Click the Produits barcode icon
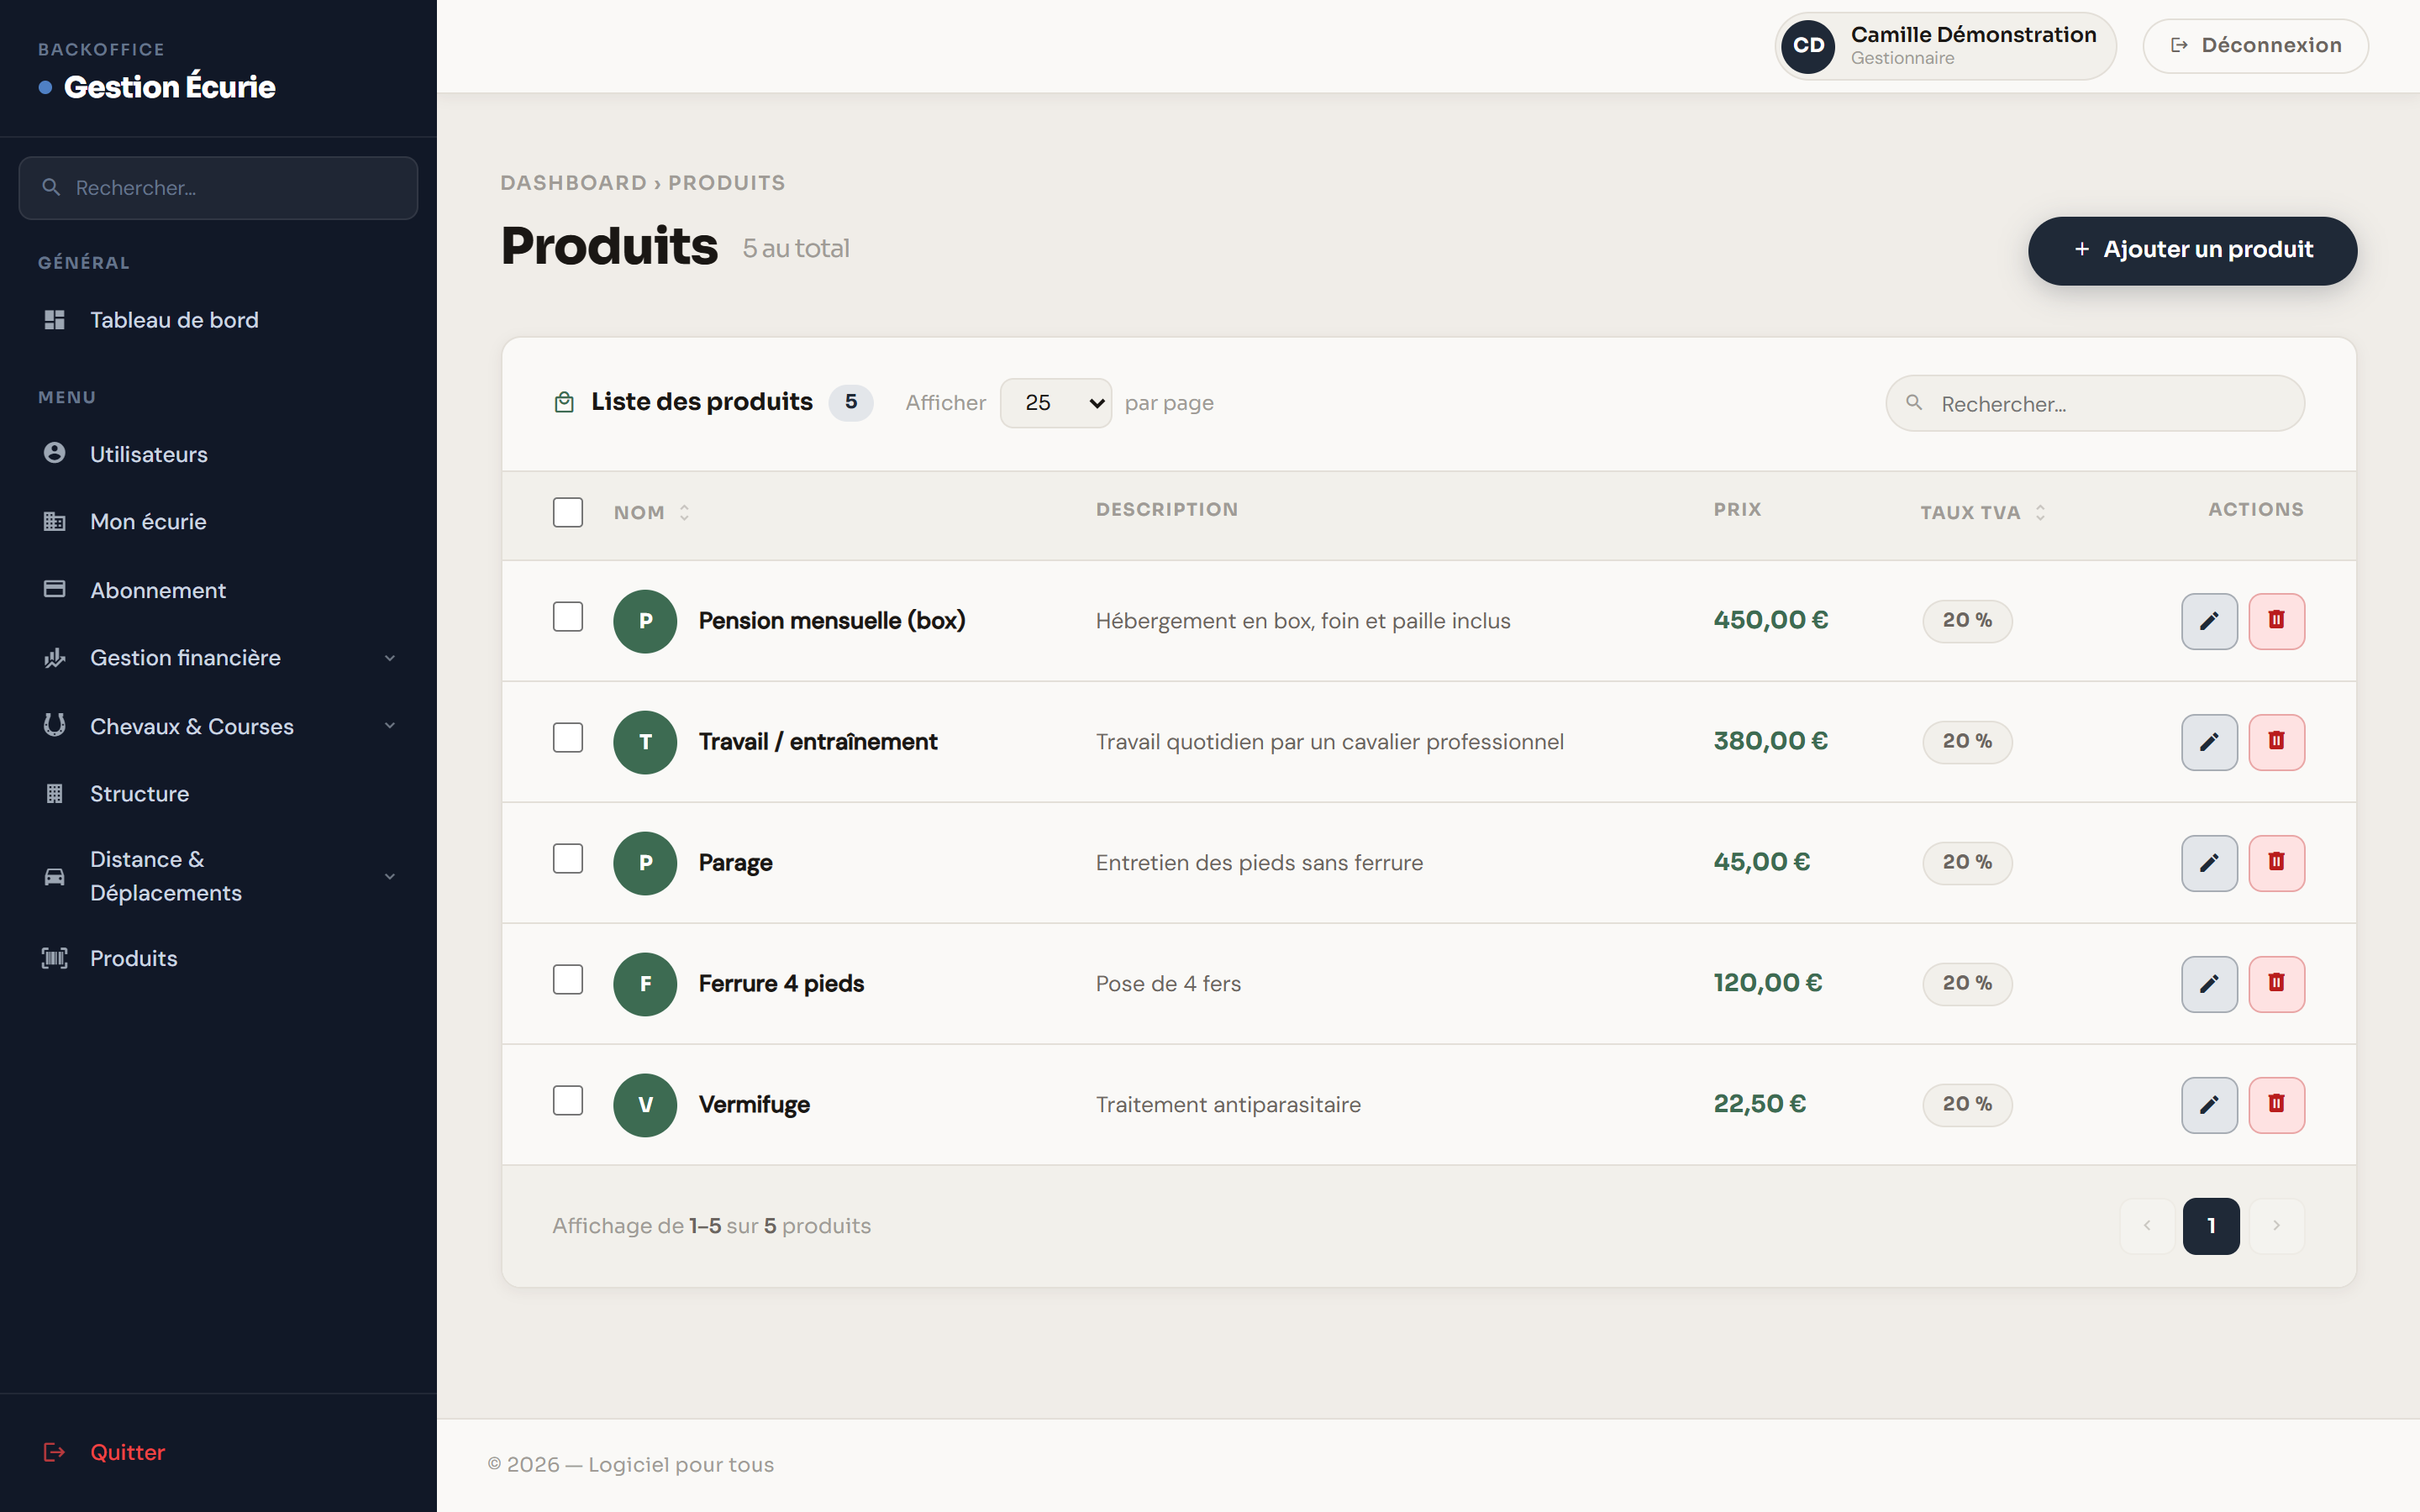 tap(55, 958)
